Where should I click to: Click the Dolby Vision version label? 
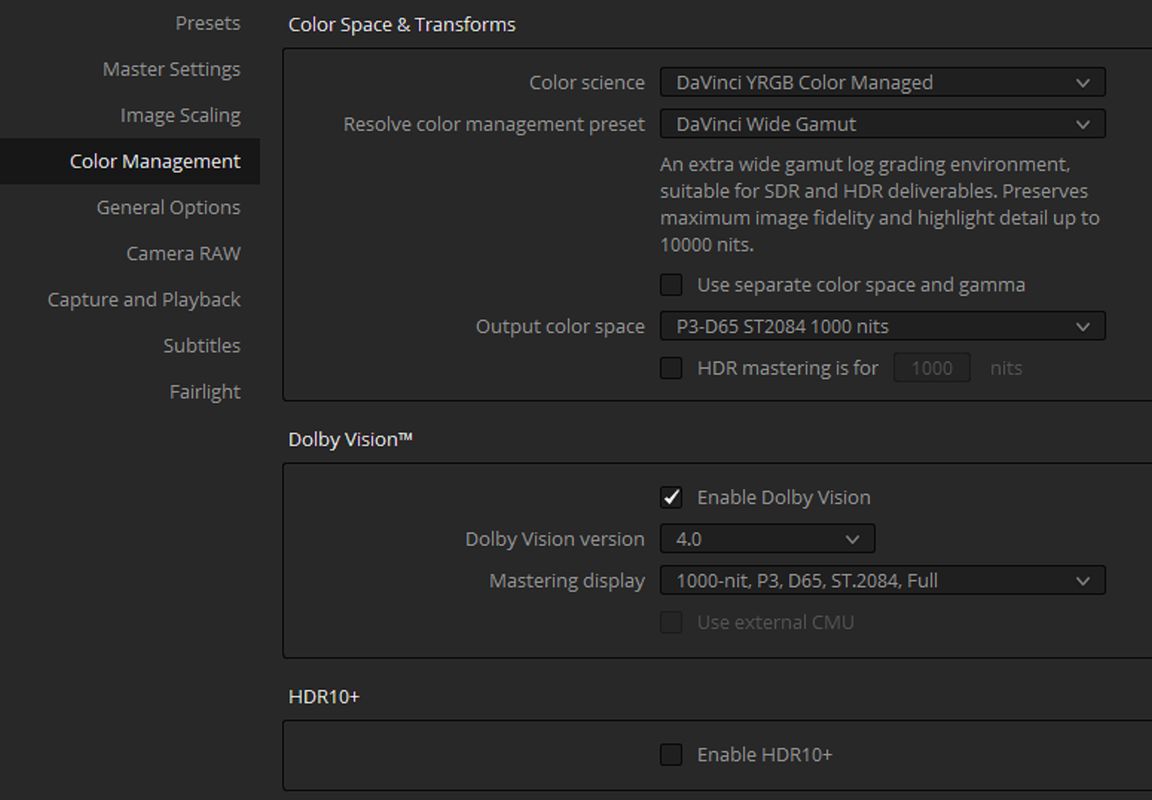tap(555, 539)
